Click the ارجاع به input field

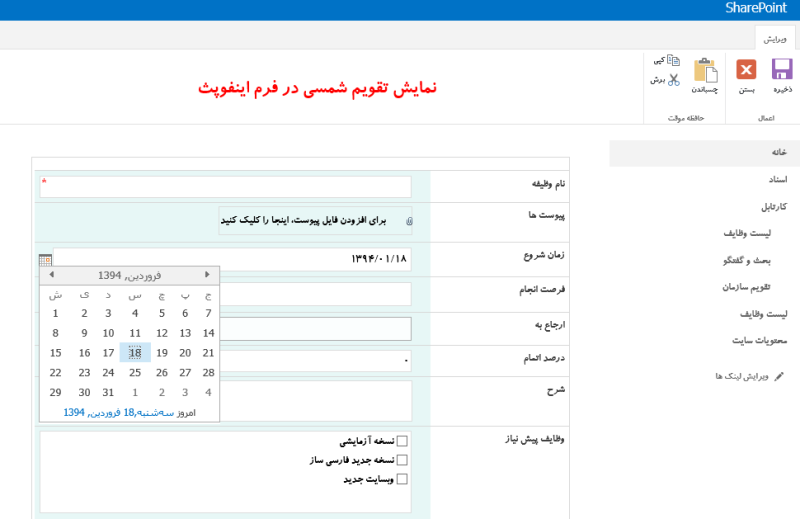[x=315, y=329]
